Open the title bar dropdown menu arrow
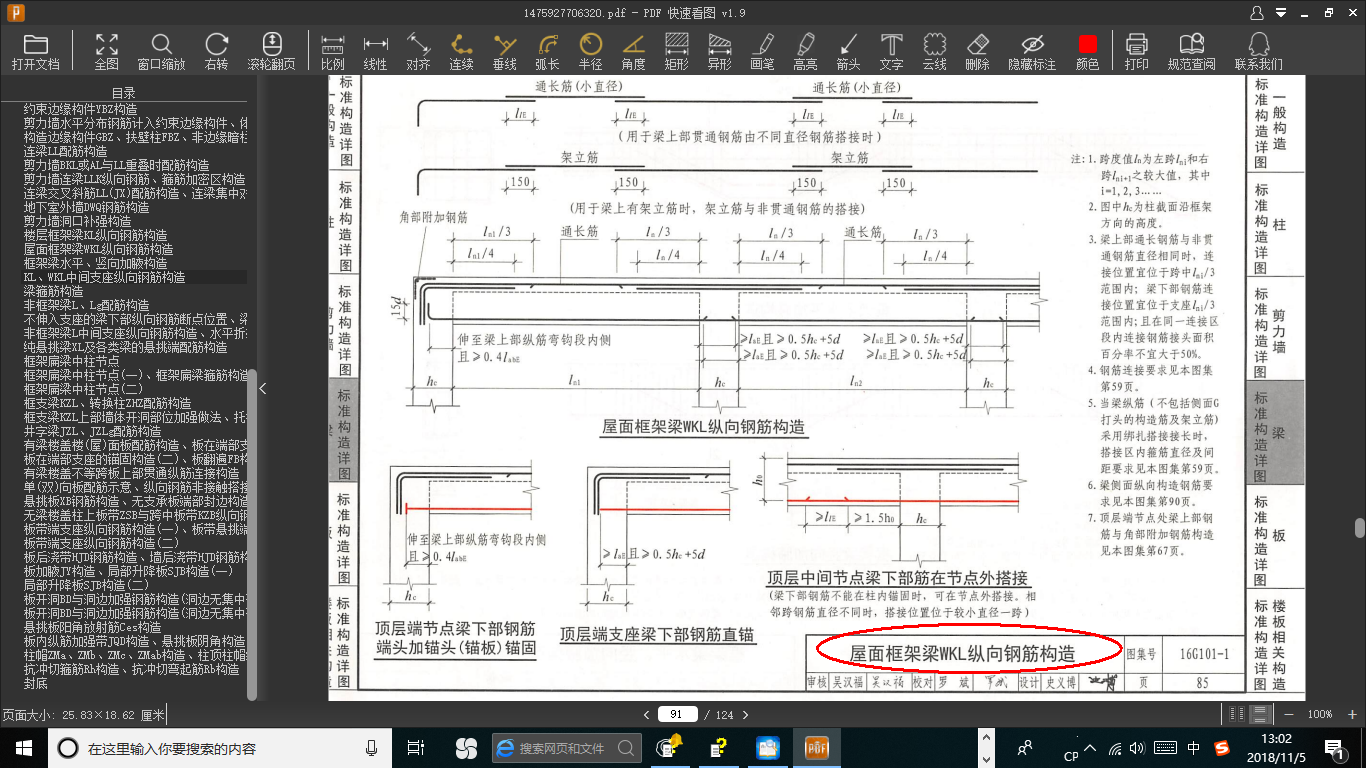 [x=1281, y=13]
